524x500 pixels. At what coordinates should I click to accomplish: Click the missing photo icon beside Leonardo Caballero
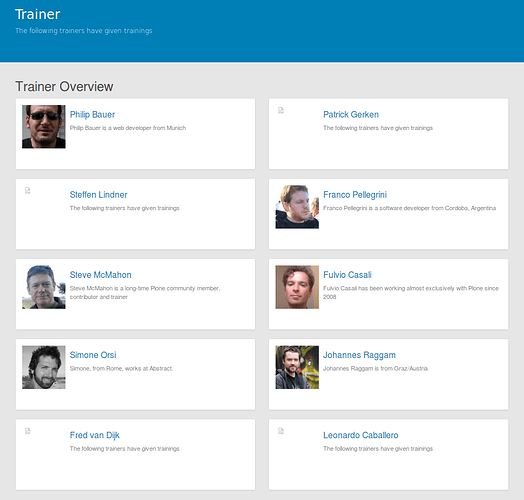tap(281, 431)
